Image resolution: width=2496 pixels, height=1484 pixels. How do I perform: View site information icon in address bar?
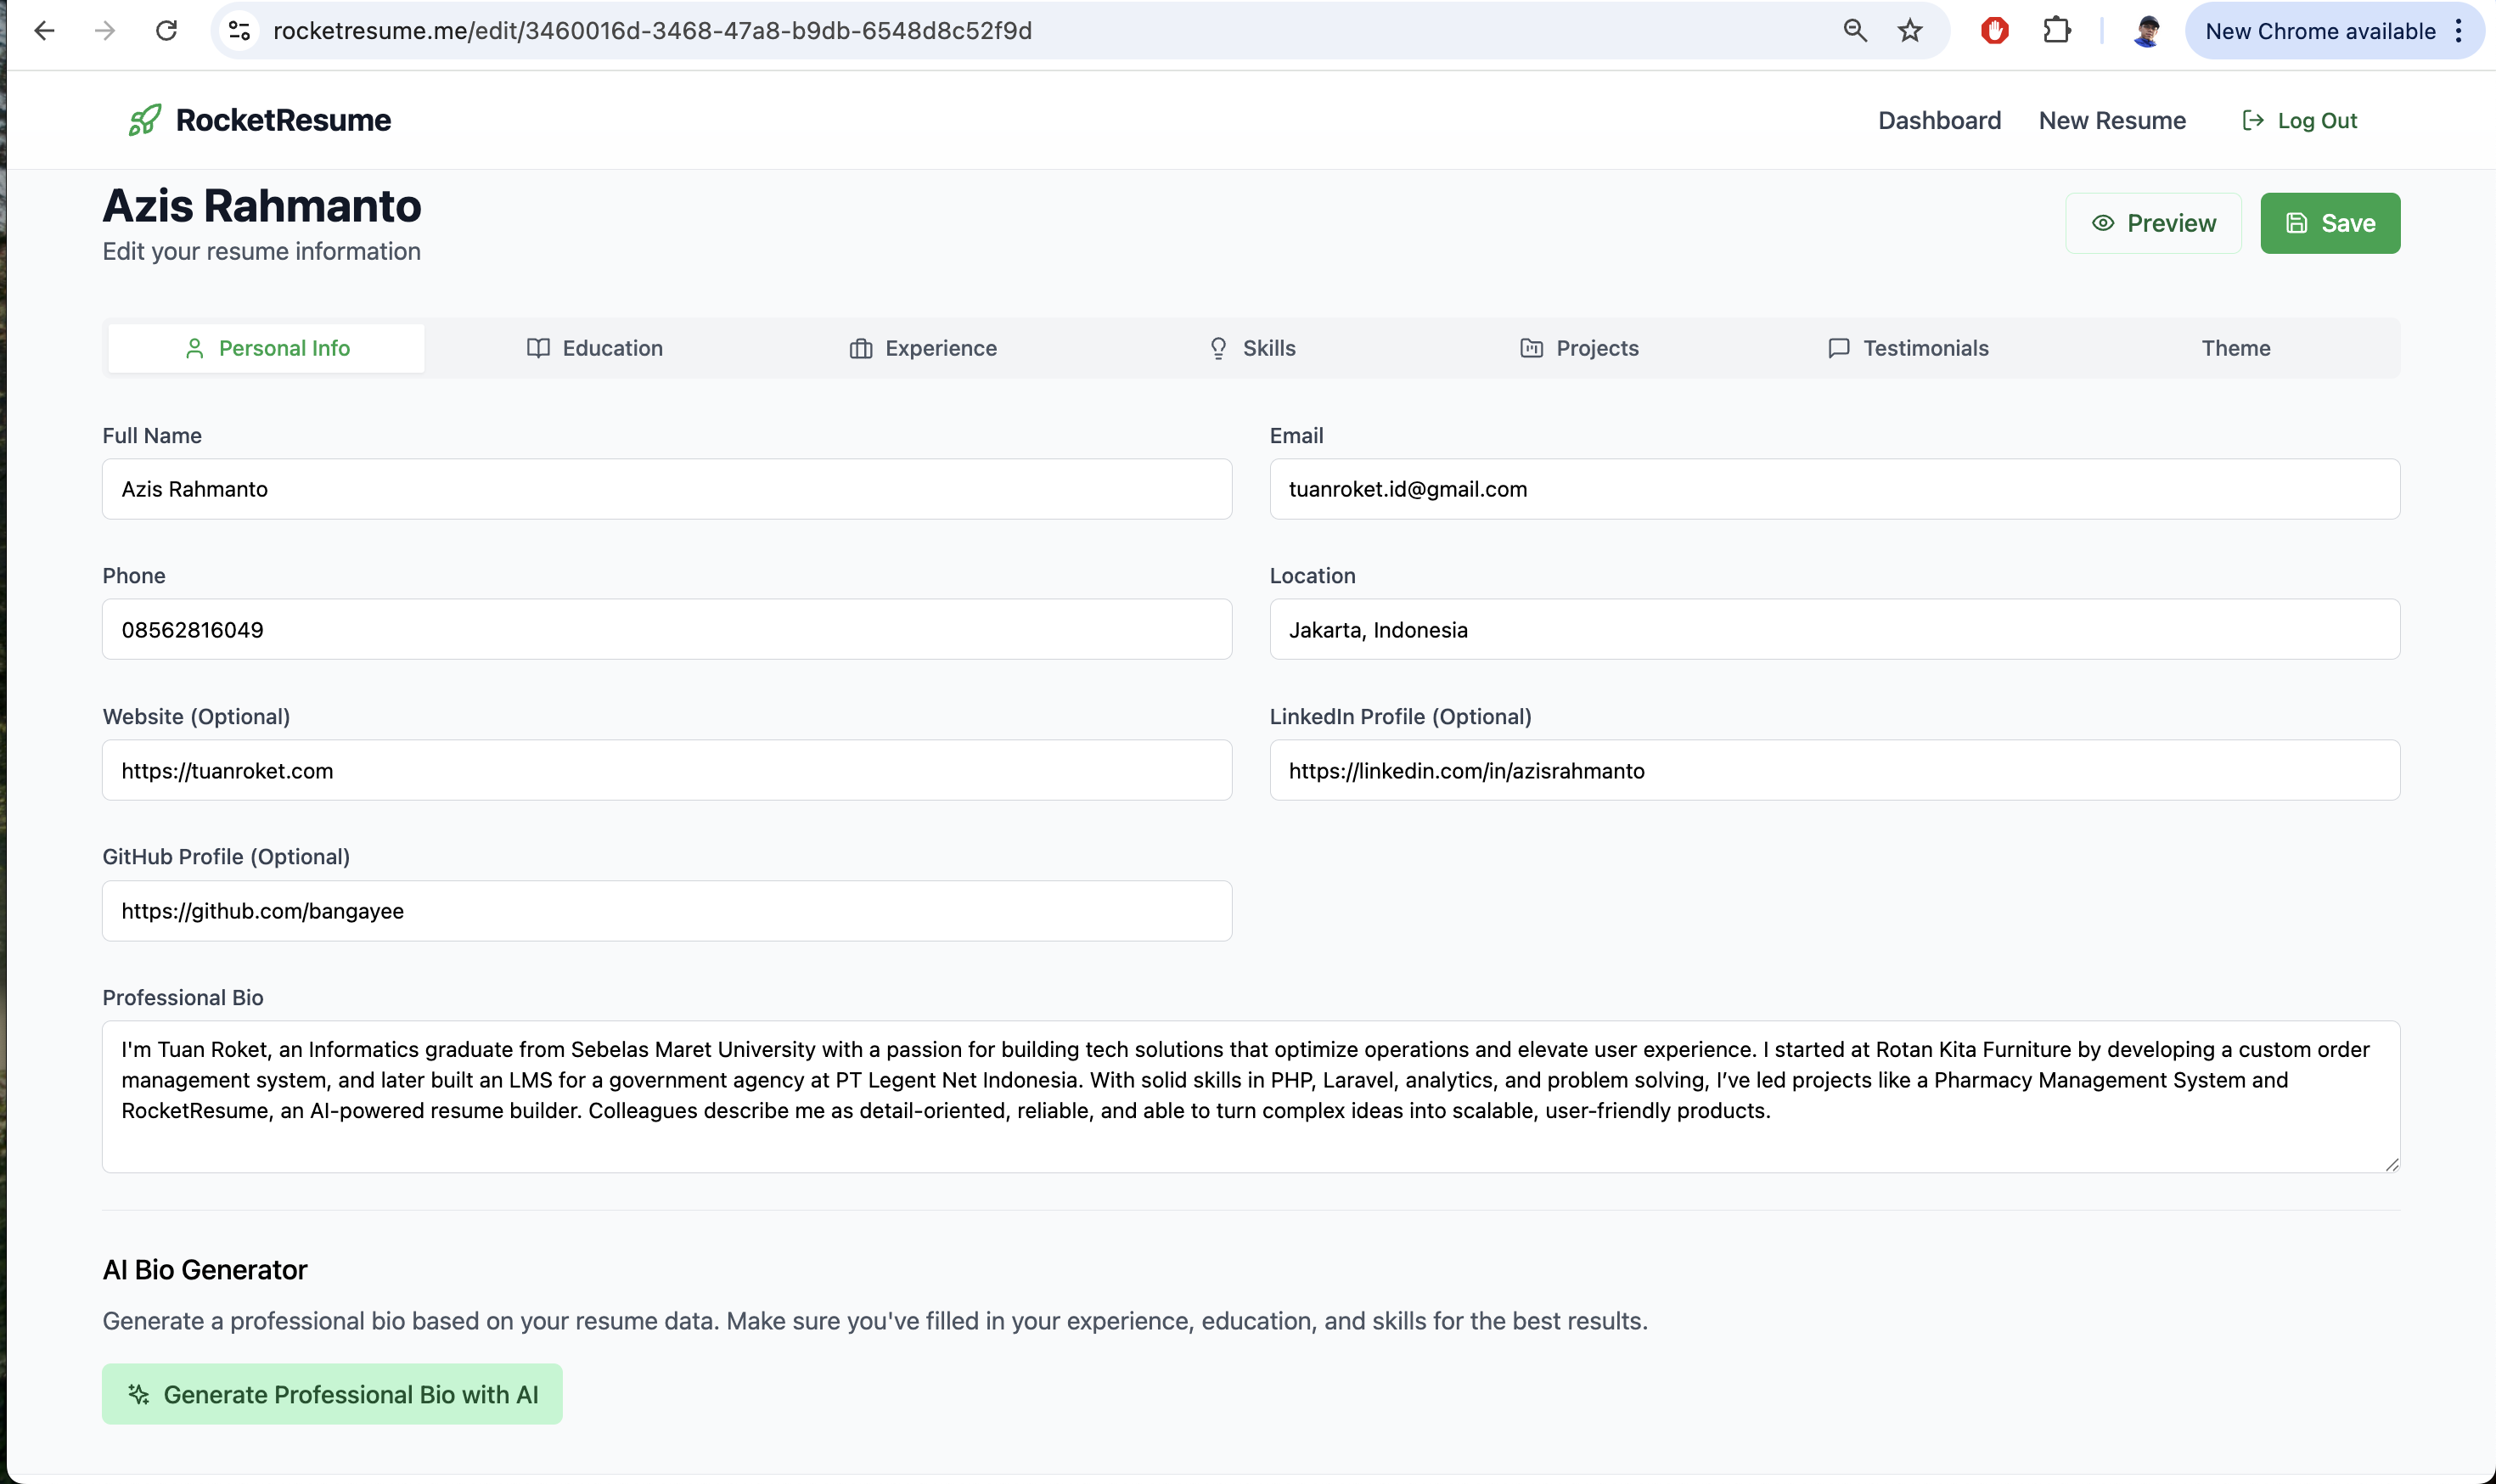(239, 31)
